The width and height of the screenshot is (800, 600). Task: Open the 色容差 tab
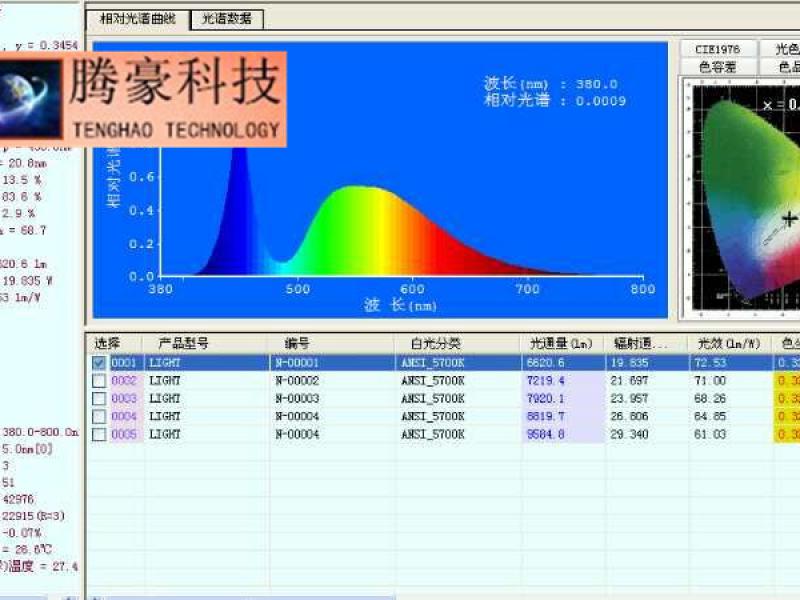point(718,67)
